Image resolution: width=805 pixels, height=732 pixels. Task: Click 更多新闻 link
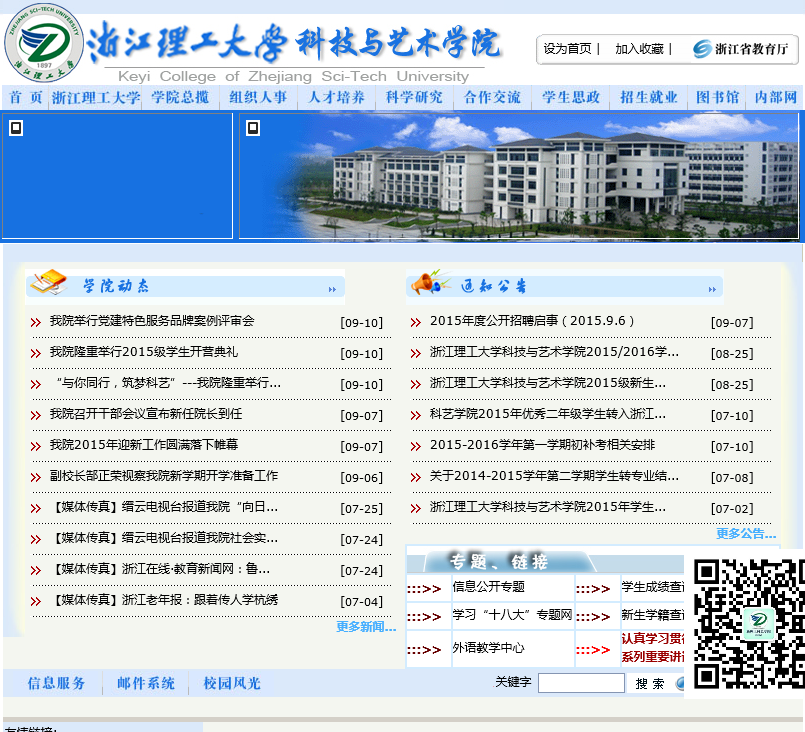coord(366,627)
